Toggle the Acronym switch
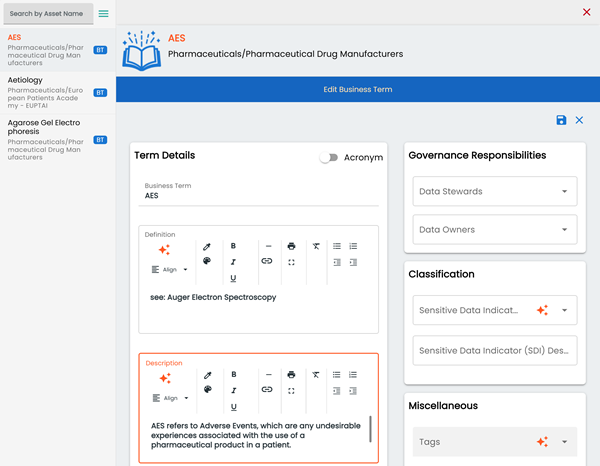Image resolution: width=600 pixels, height=466 pixels. coord(329,157)
